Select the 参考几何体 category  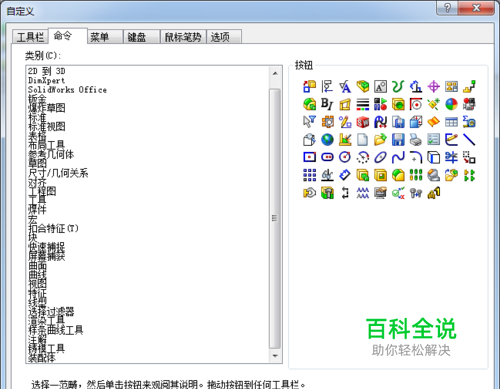pyautogui.click(x=51, y=154)
